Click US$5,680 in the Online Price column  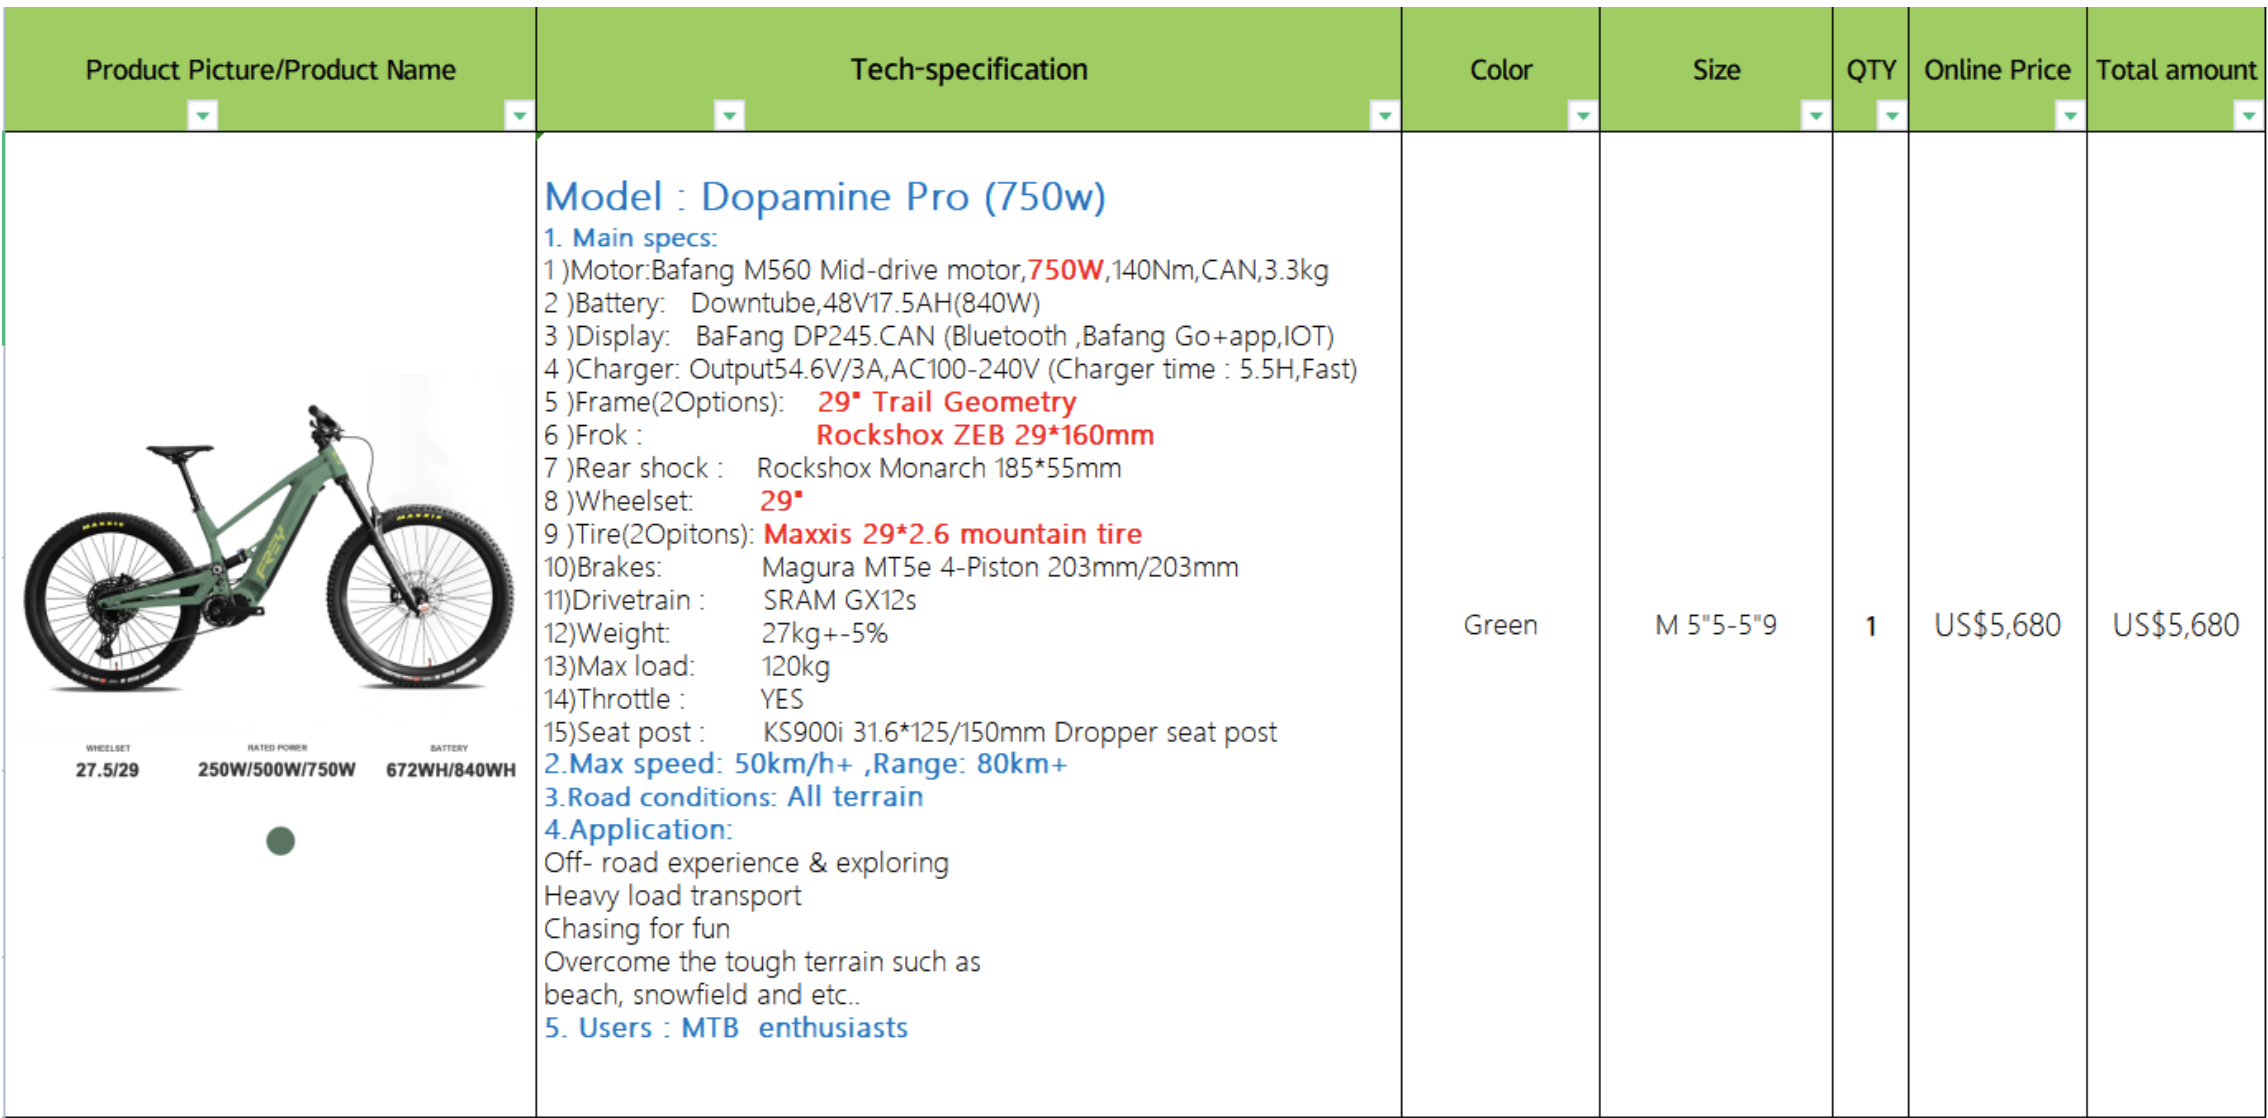tap(1998, 625)
